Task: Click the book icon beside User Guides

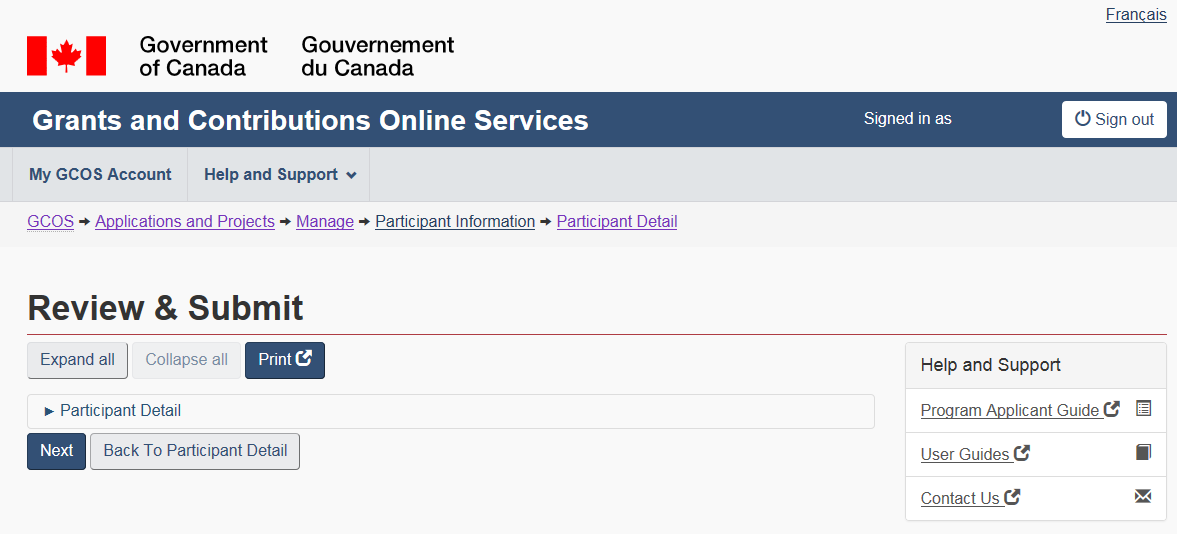Action: click(1144, 453)
